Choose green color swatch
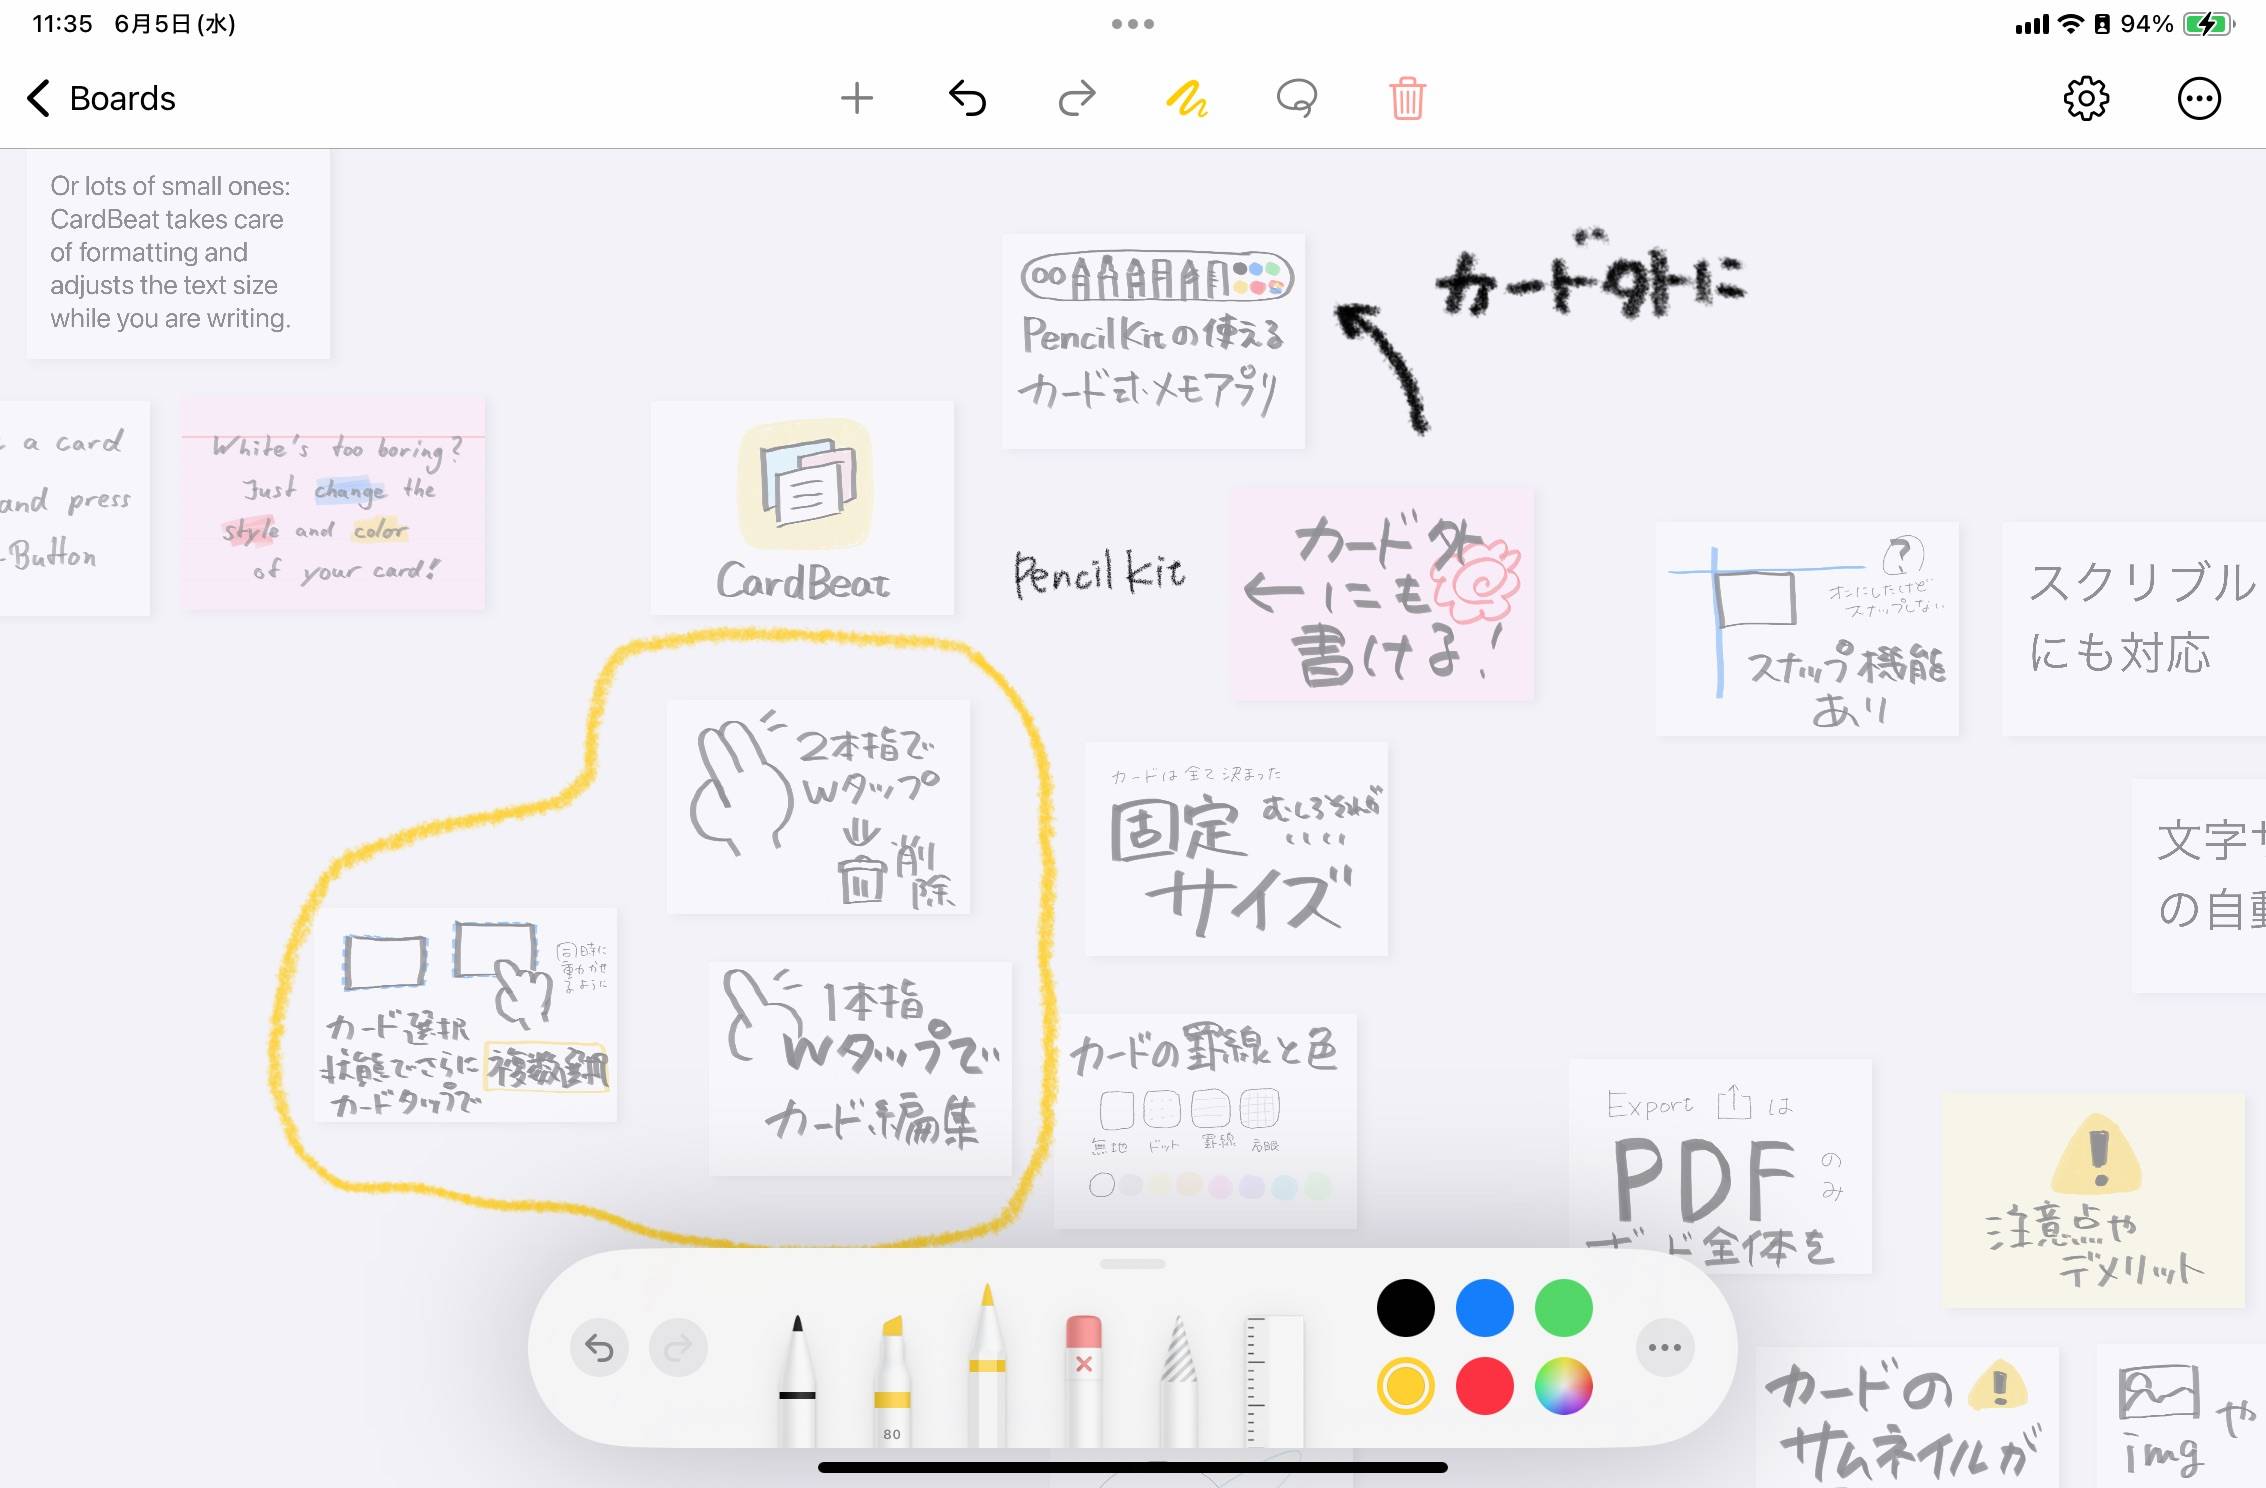The image size is (2266, 1488). pyautogui.click(x=1563, y=1307)
